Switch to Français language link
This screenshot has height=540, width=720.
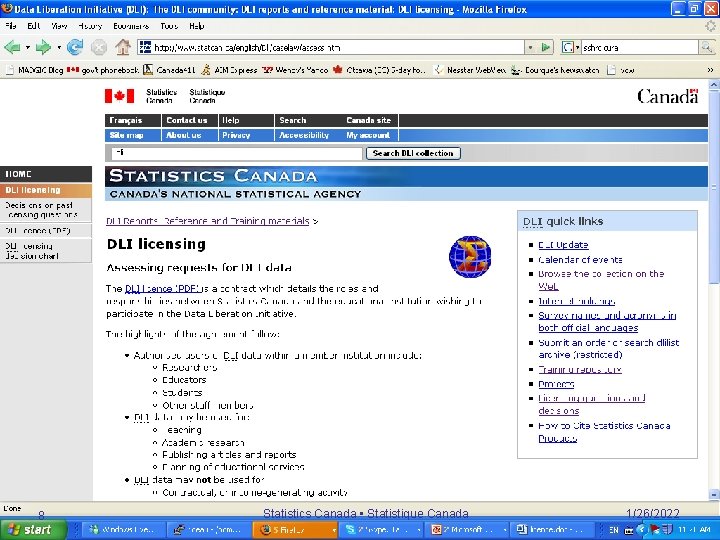pyautogui.click(x=125, y=120)
